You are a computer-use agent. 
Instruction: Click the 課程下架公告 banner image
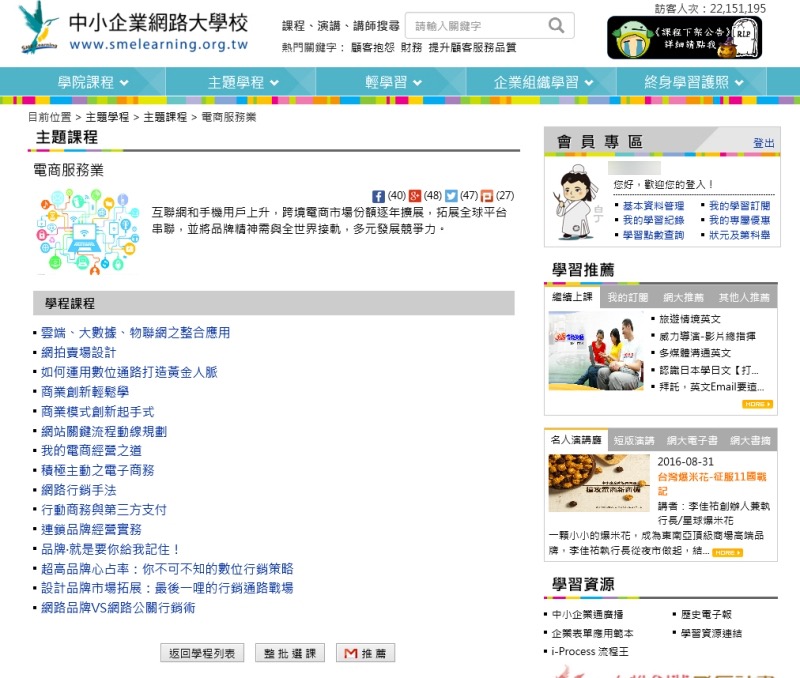(x=684, y=38)
